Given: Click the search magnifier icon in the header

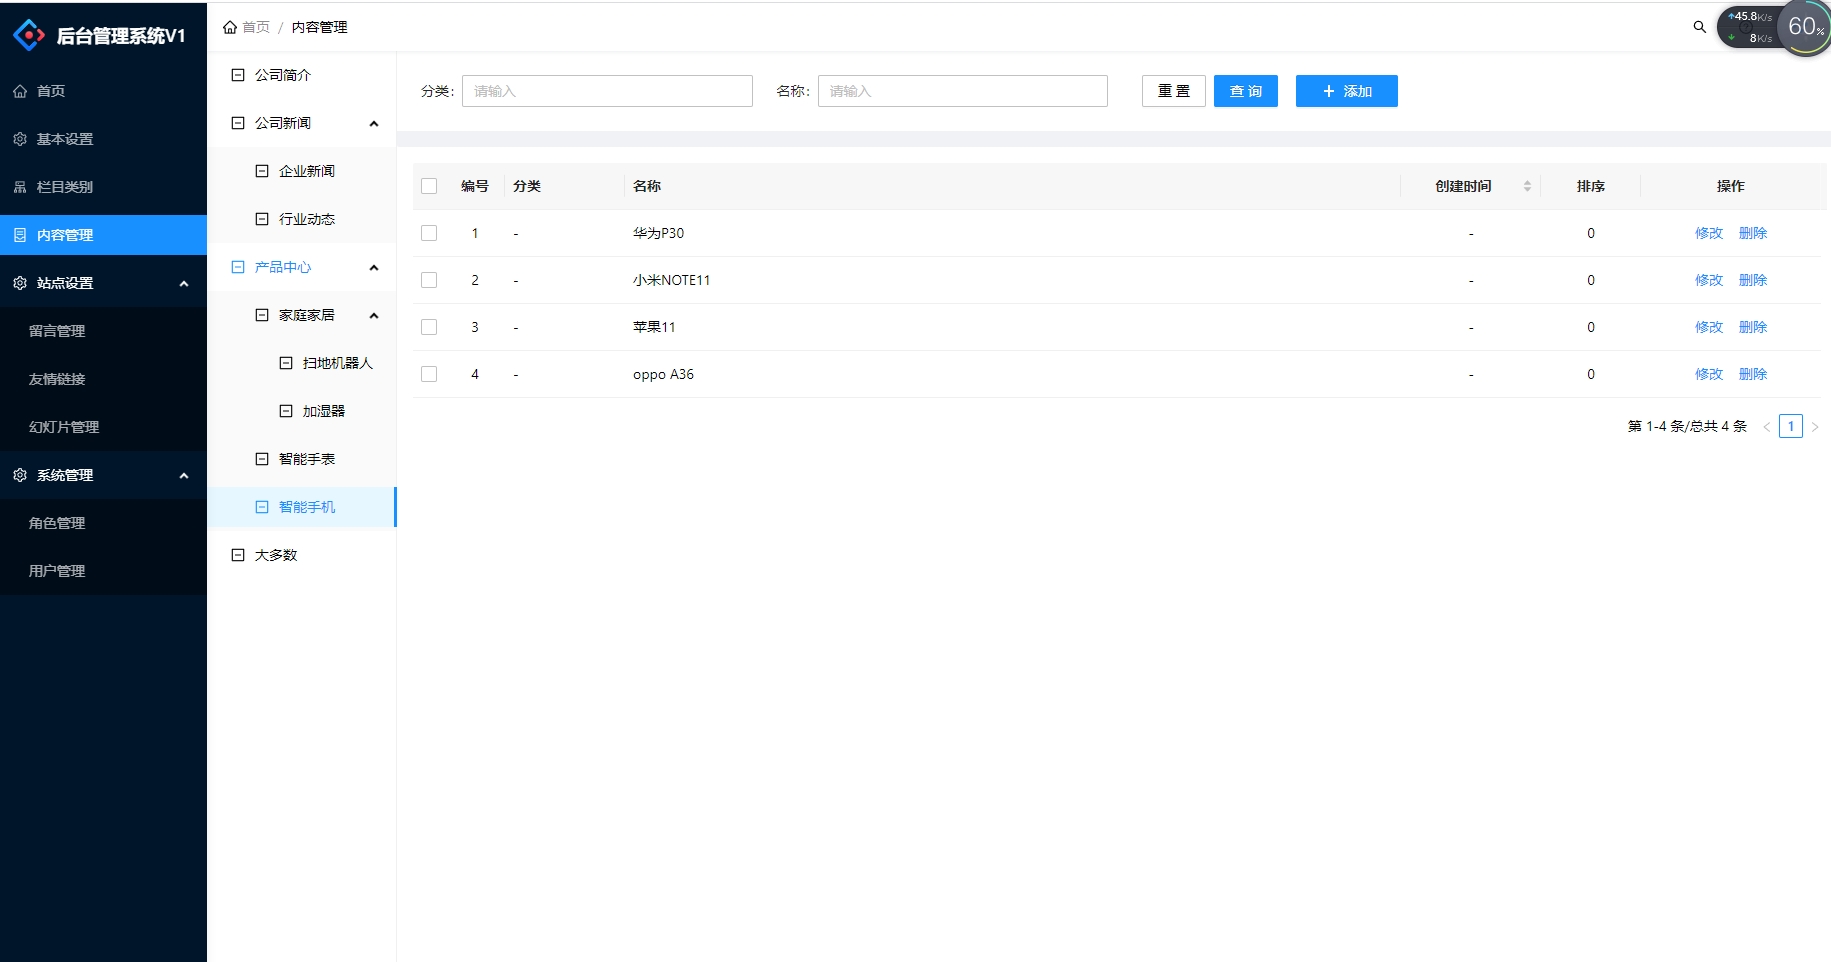Looking at the screenshot, I should (x=1699, y=27).
